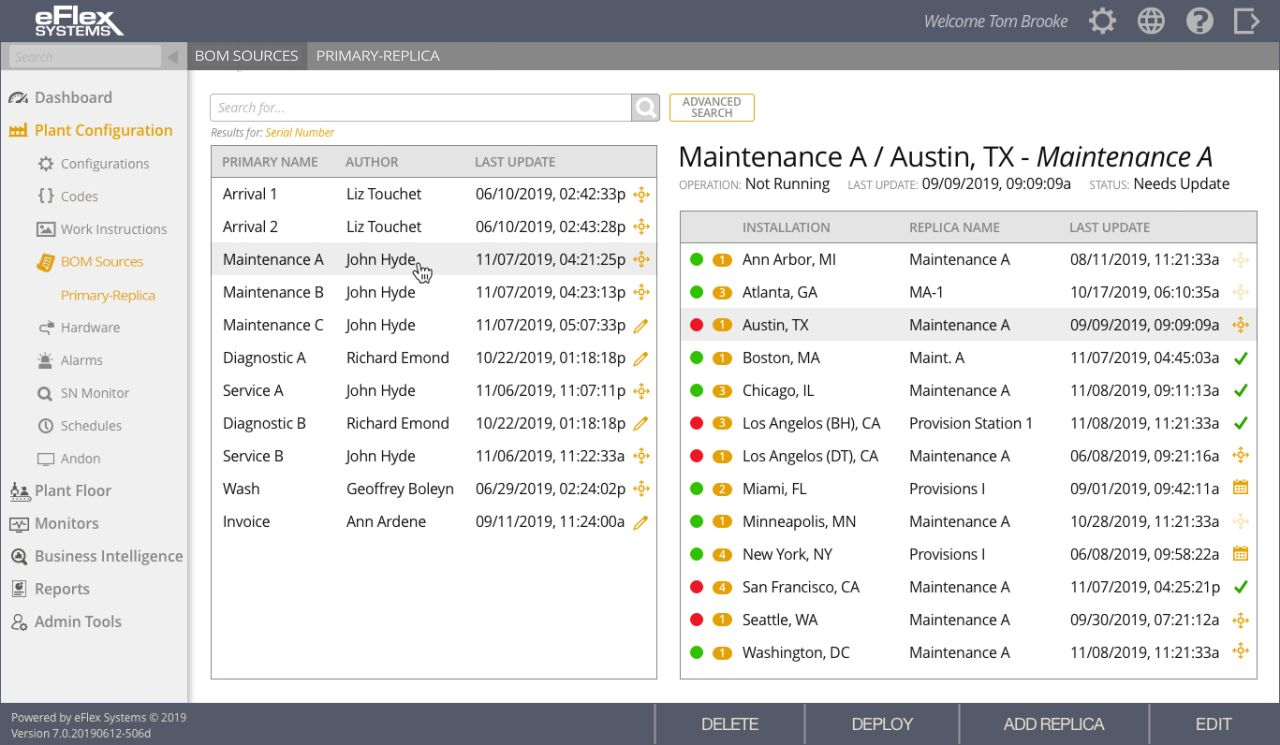Image resolution: width=1280 pixels, height=745 pixels.
Task: Click the DEPLOY button in footer
Action: [x=882, y=724]
